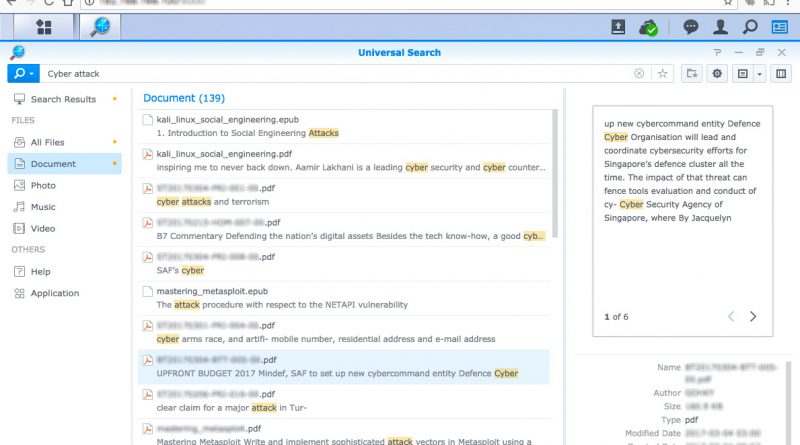This screenshot has width=800, height=445.
Task: Open the notifications chat bubble icon
Action: coord(690,27)
